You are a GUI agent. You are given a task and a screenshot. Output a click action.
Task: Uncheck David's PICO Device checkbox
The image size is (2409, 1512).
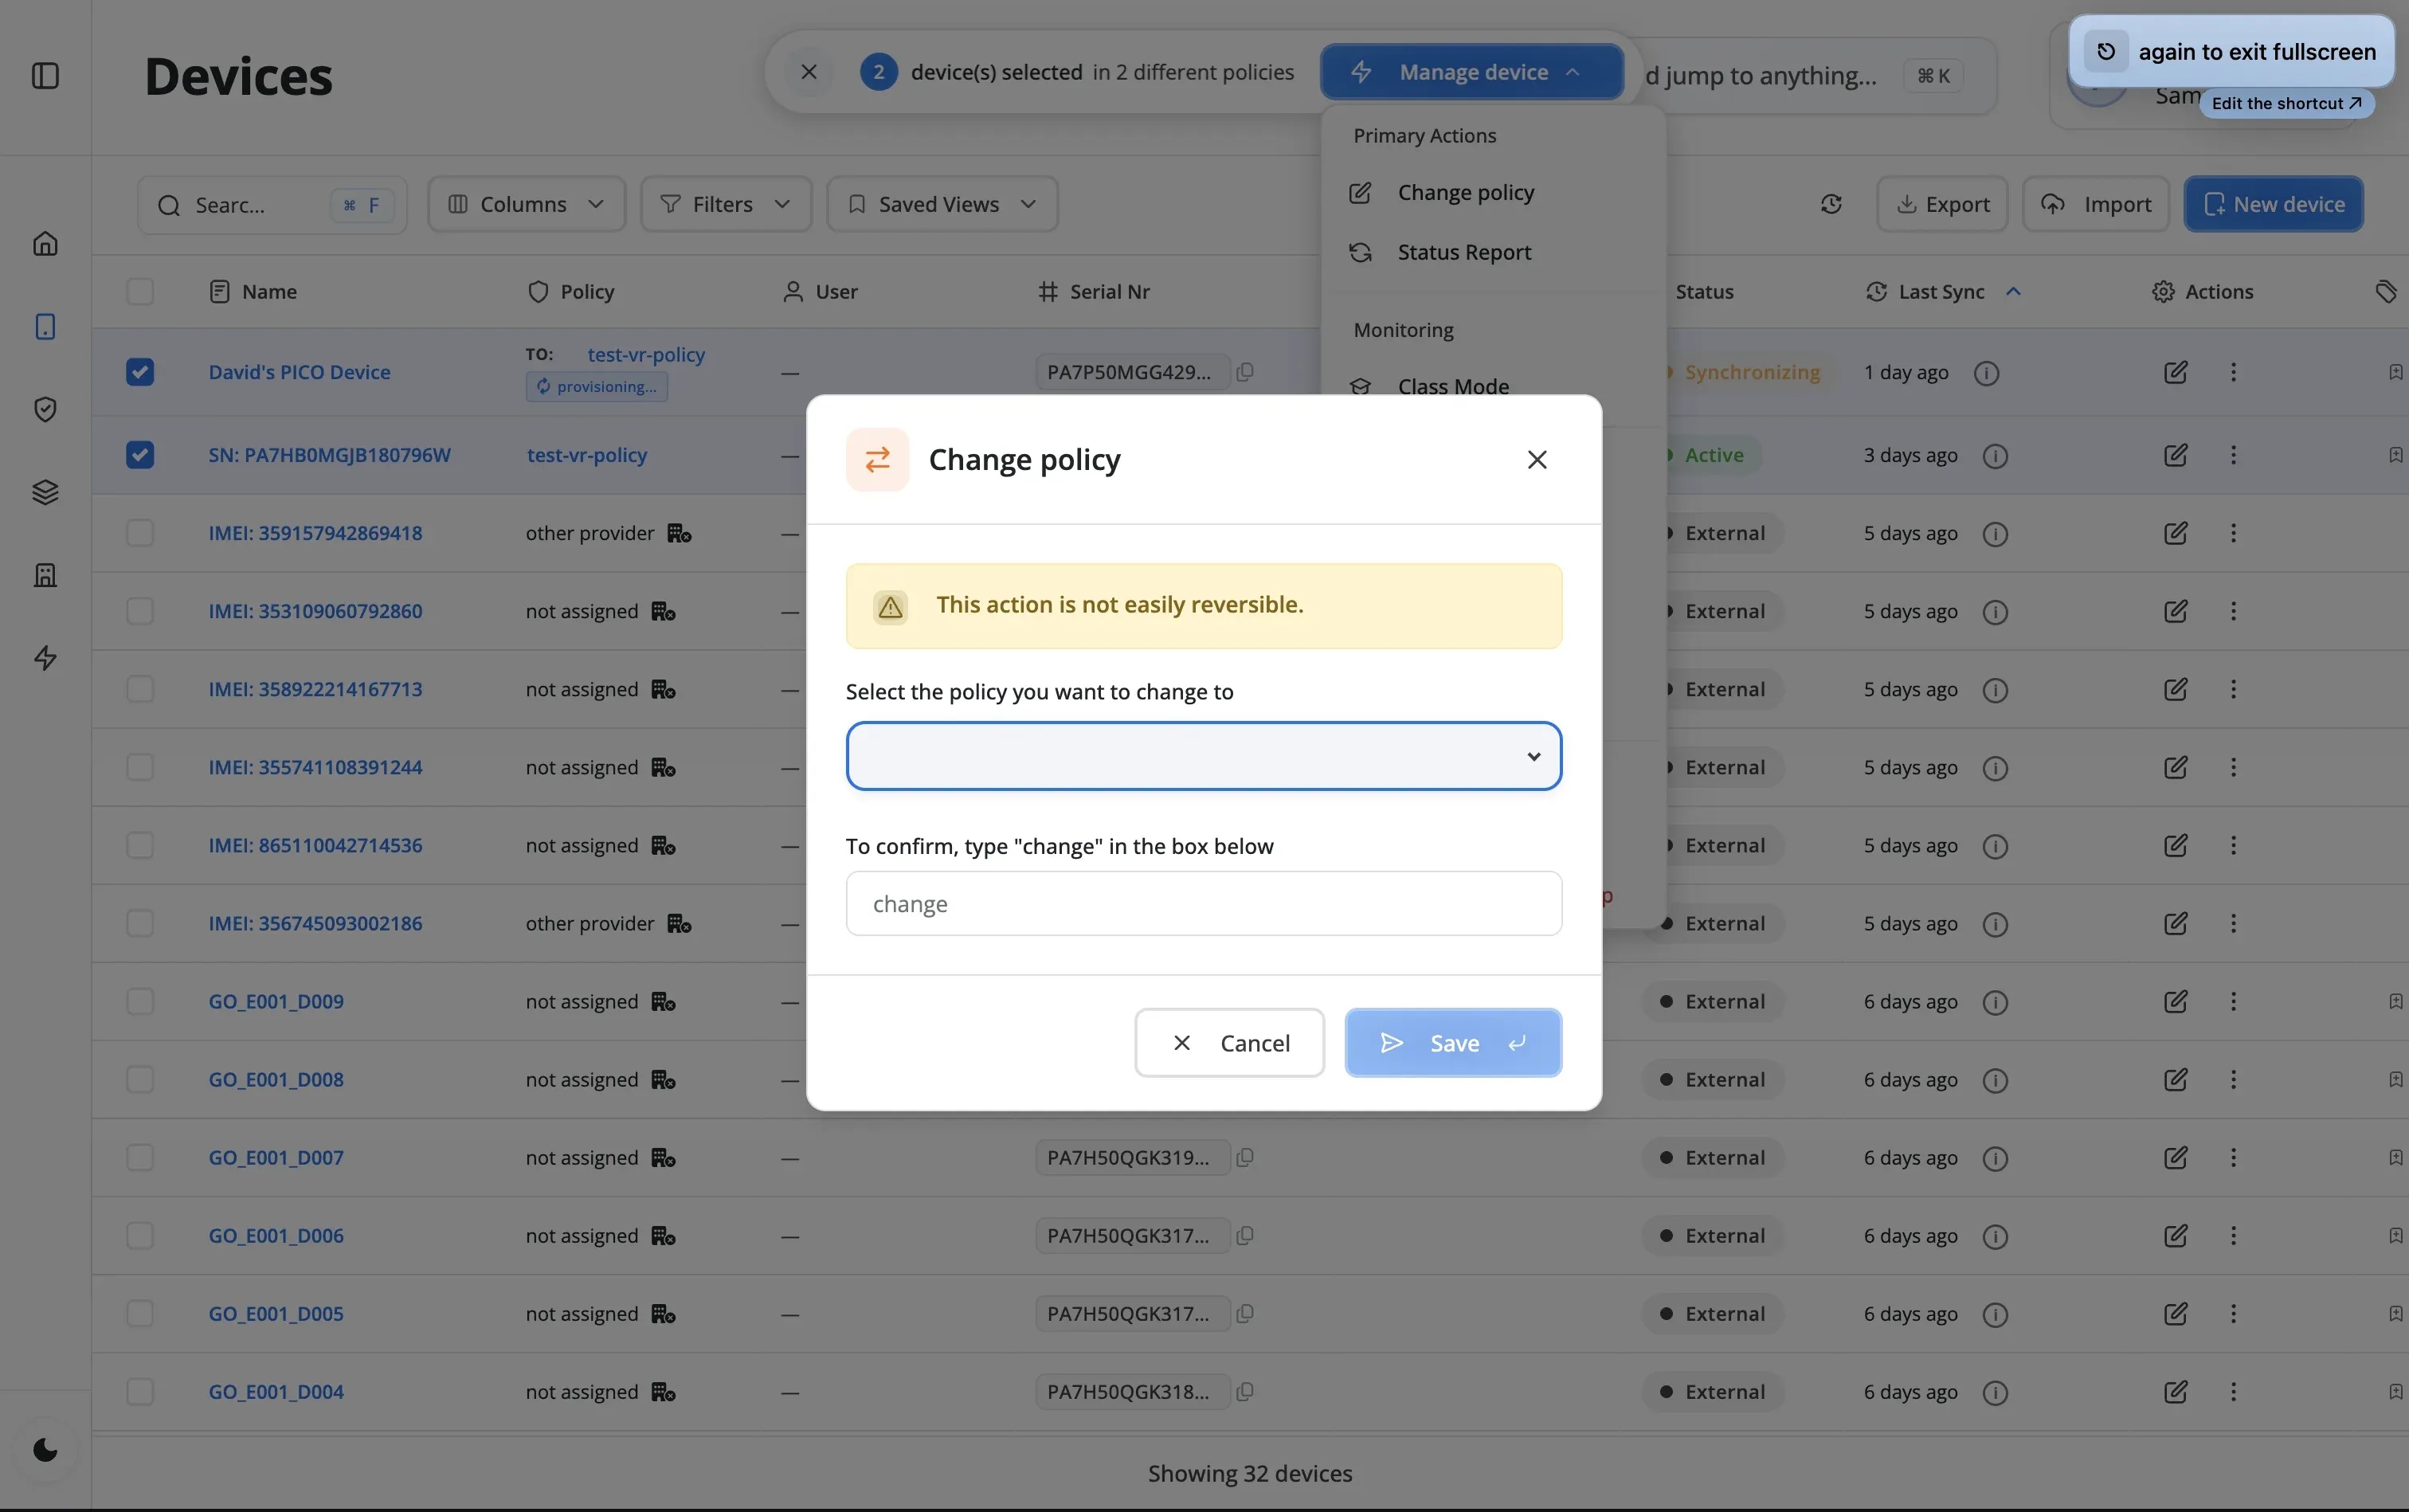pyautogui.click(x=140, y=372)
